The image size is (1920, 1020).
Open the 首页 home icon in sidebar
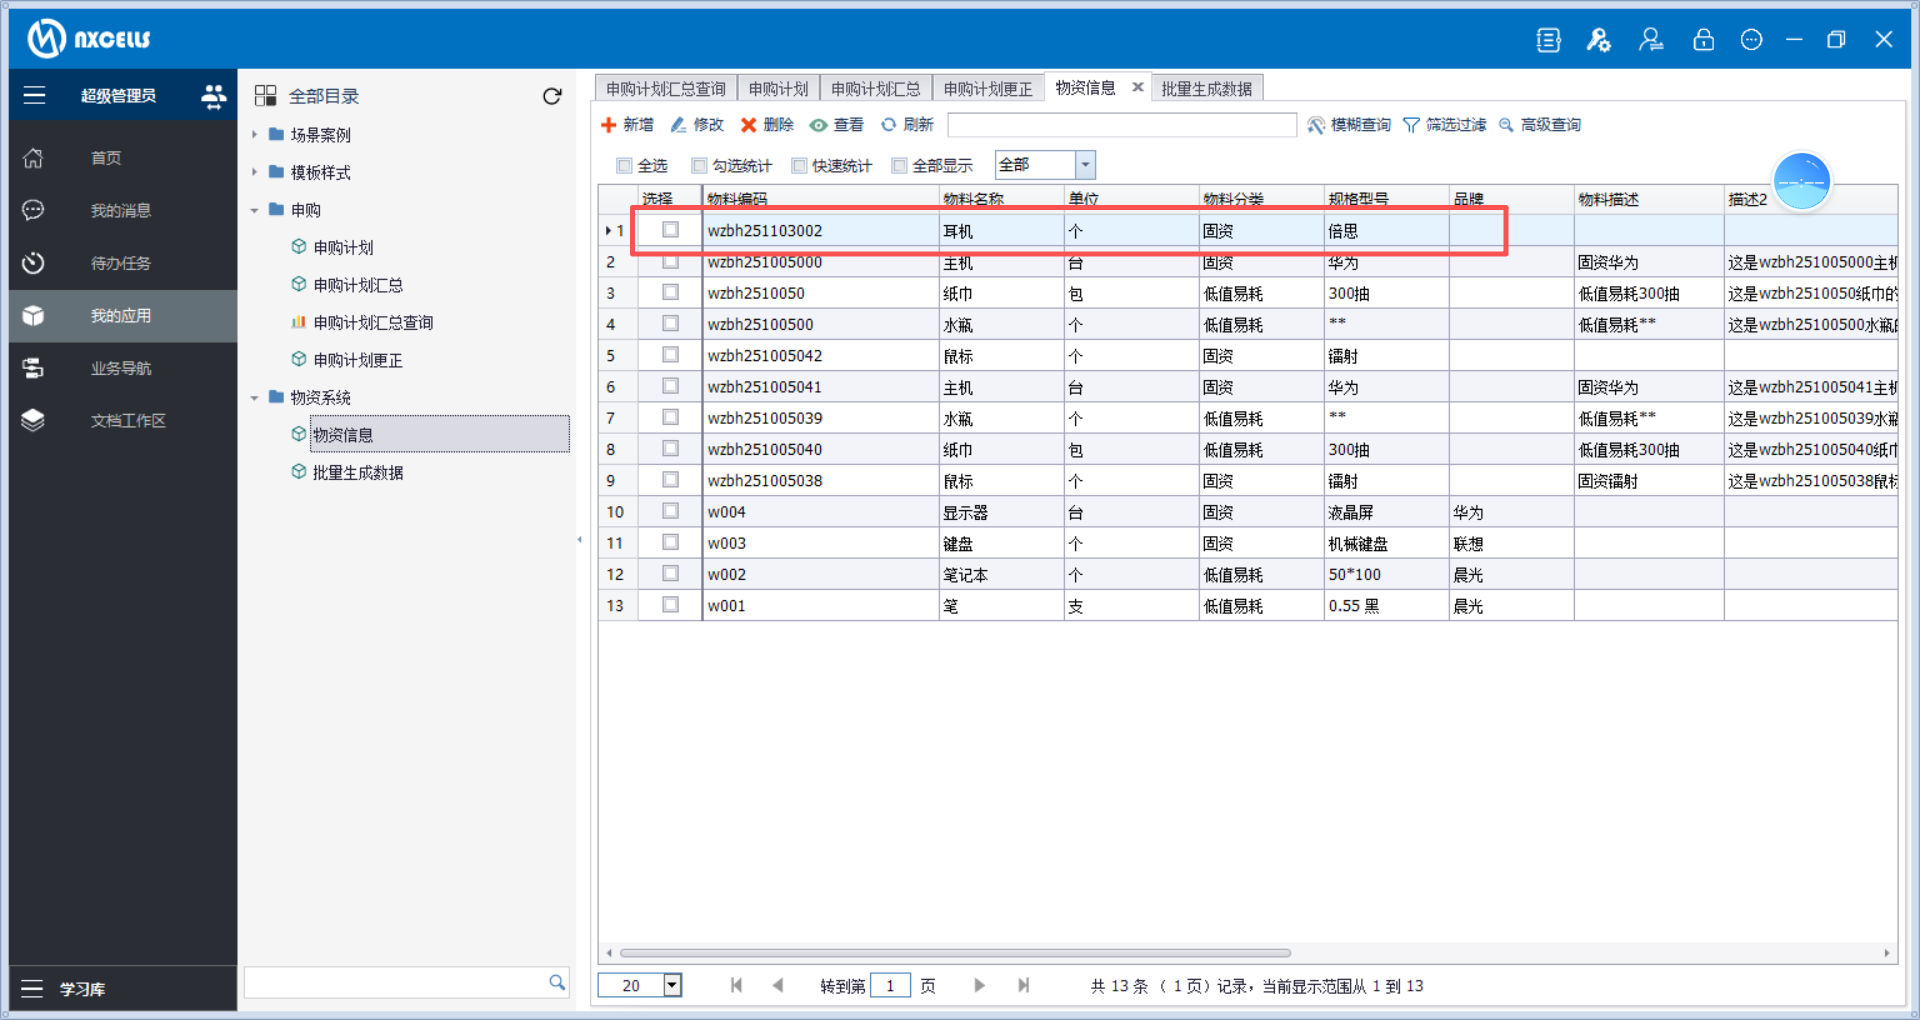pos(33,158)
